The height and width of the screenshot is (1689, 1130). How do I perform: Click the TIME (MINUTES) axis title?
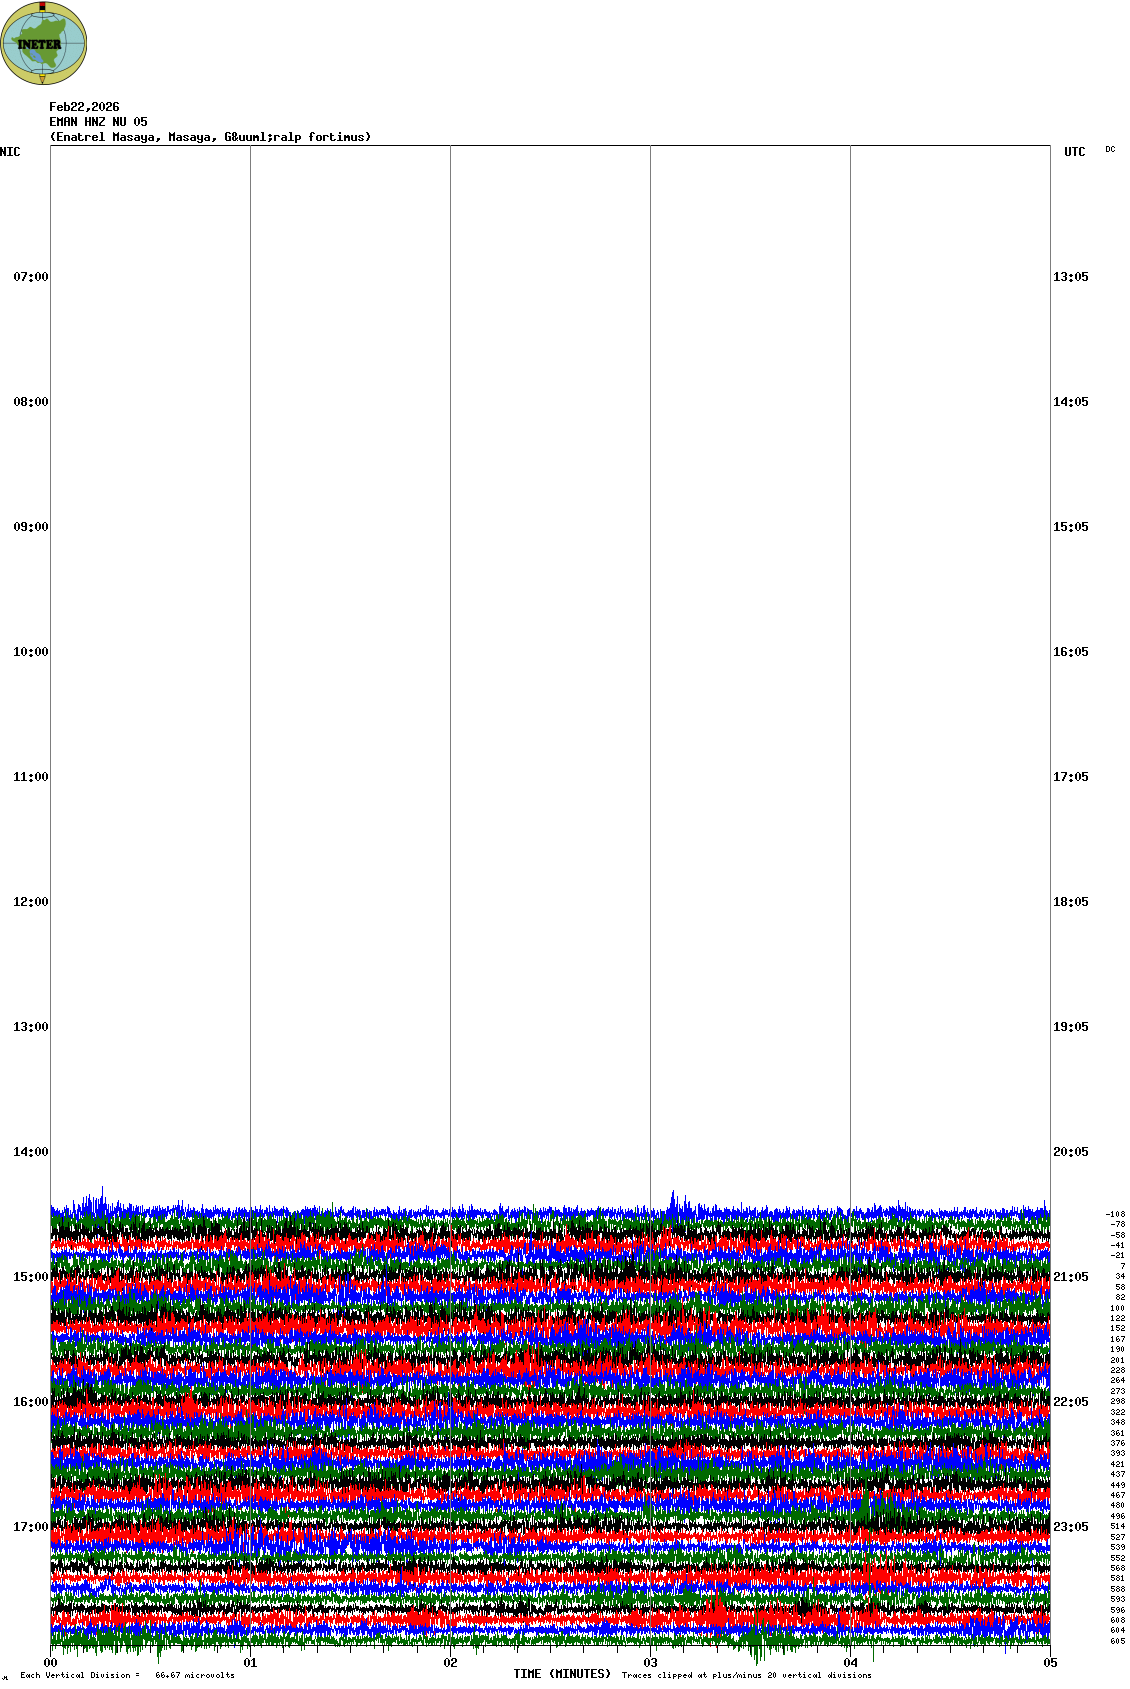coord(562,1674)
